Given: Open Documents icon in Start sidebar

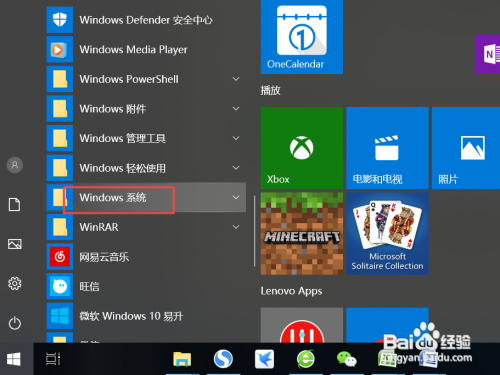Looking at the screenshot, I should tap(15, 204).
